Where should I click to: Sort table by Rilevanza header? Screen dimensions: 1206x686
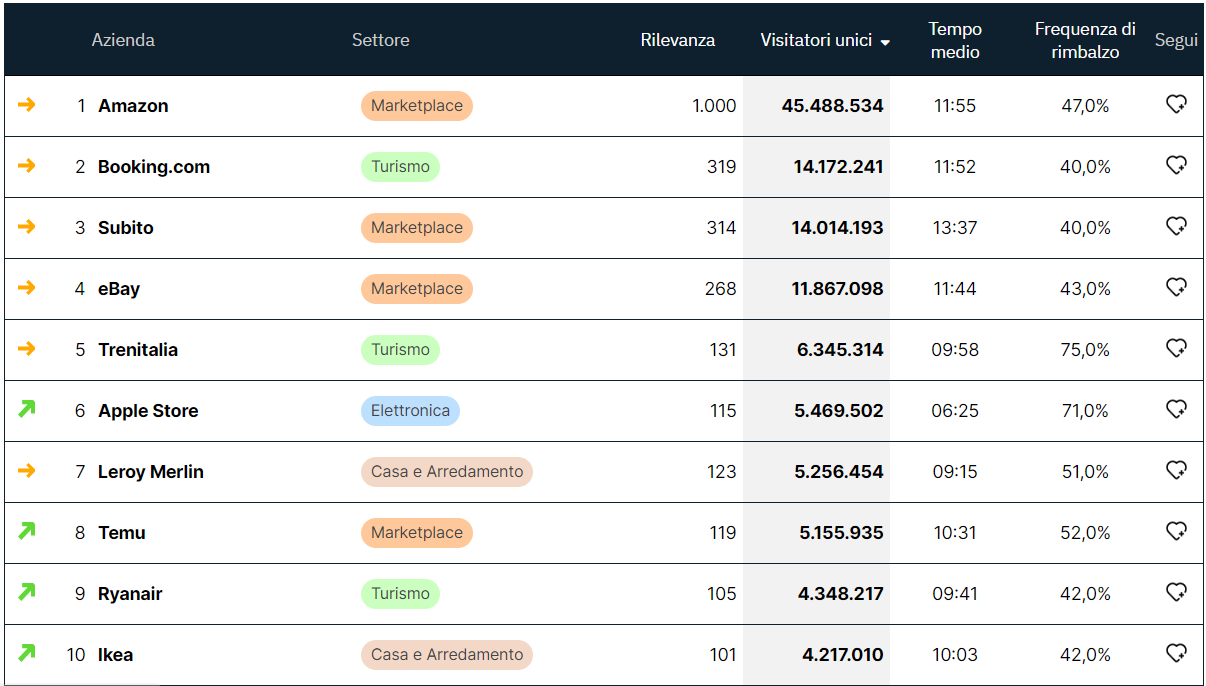(678, 40)
